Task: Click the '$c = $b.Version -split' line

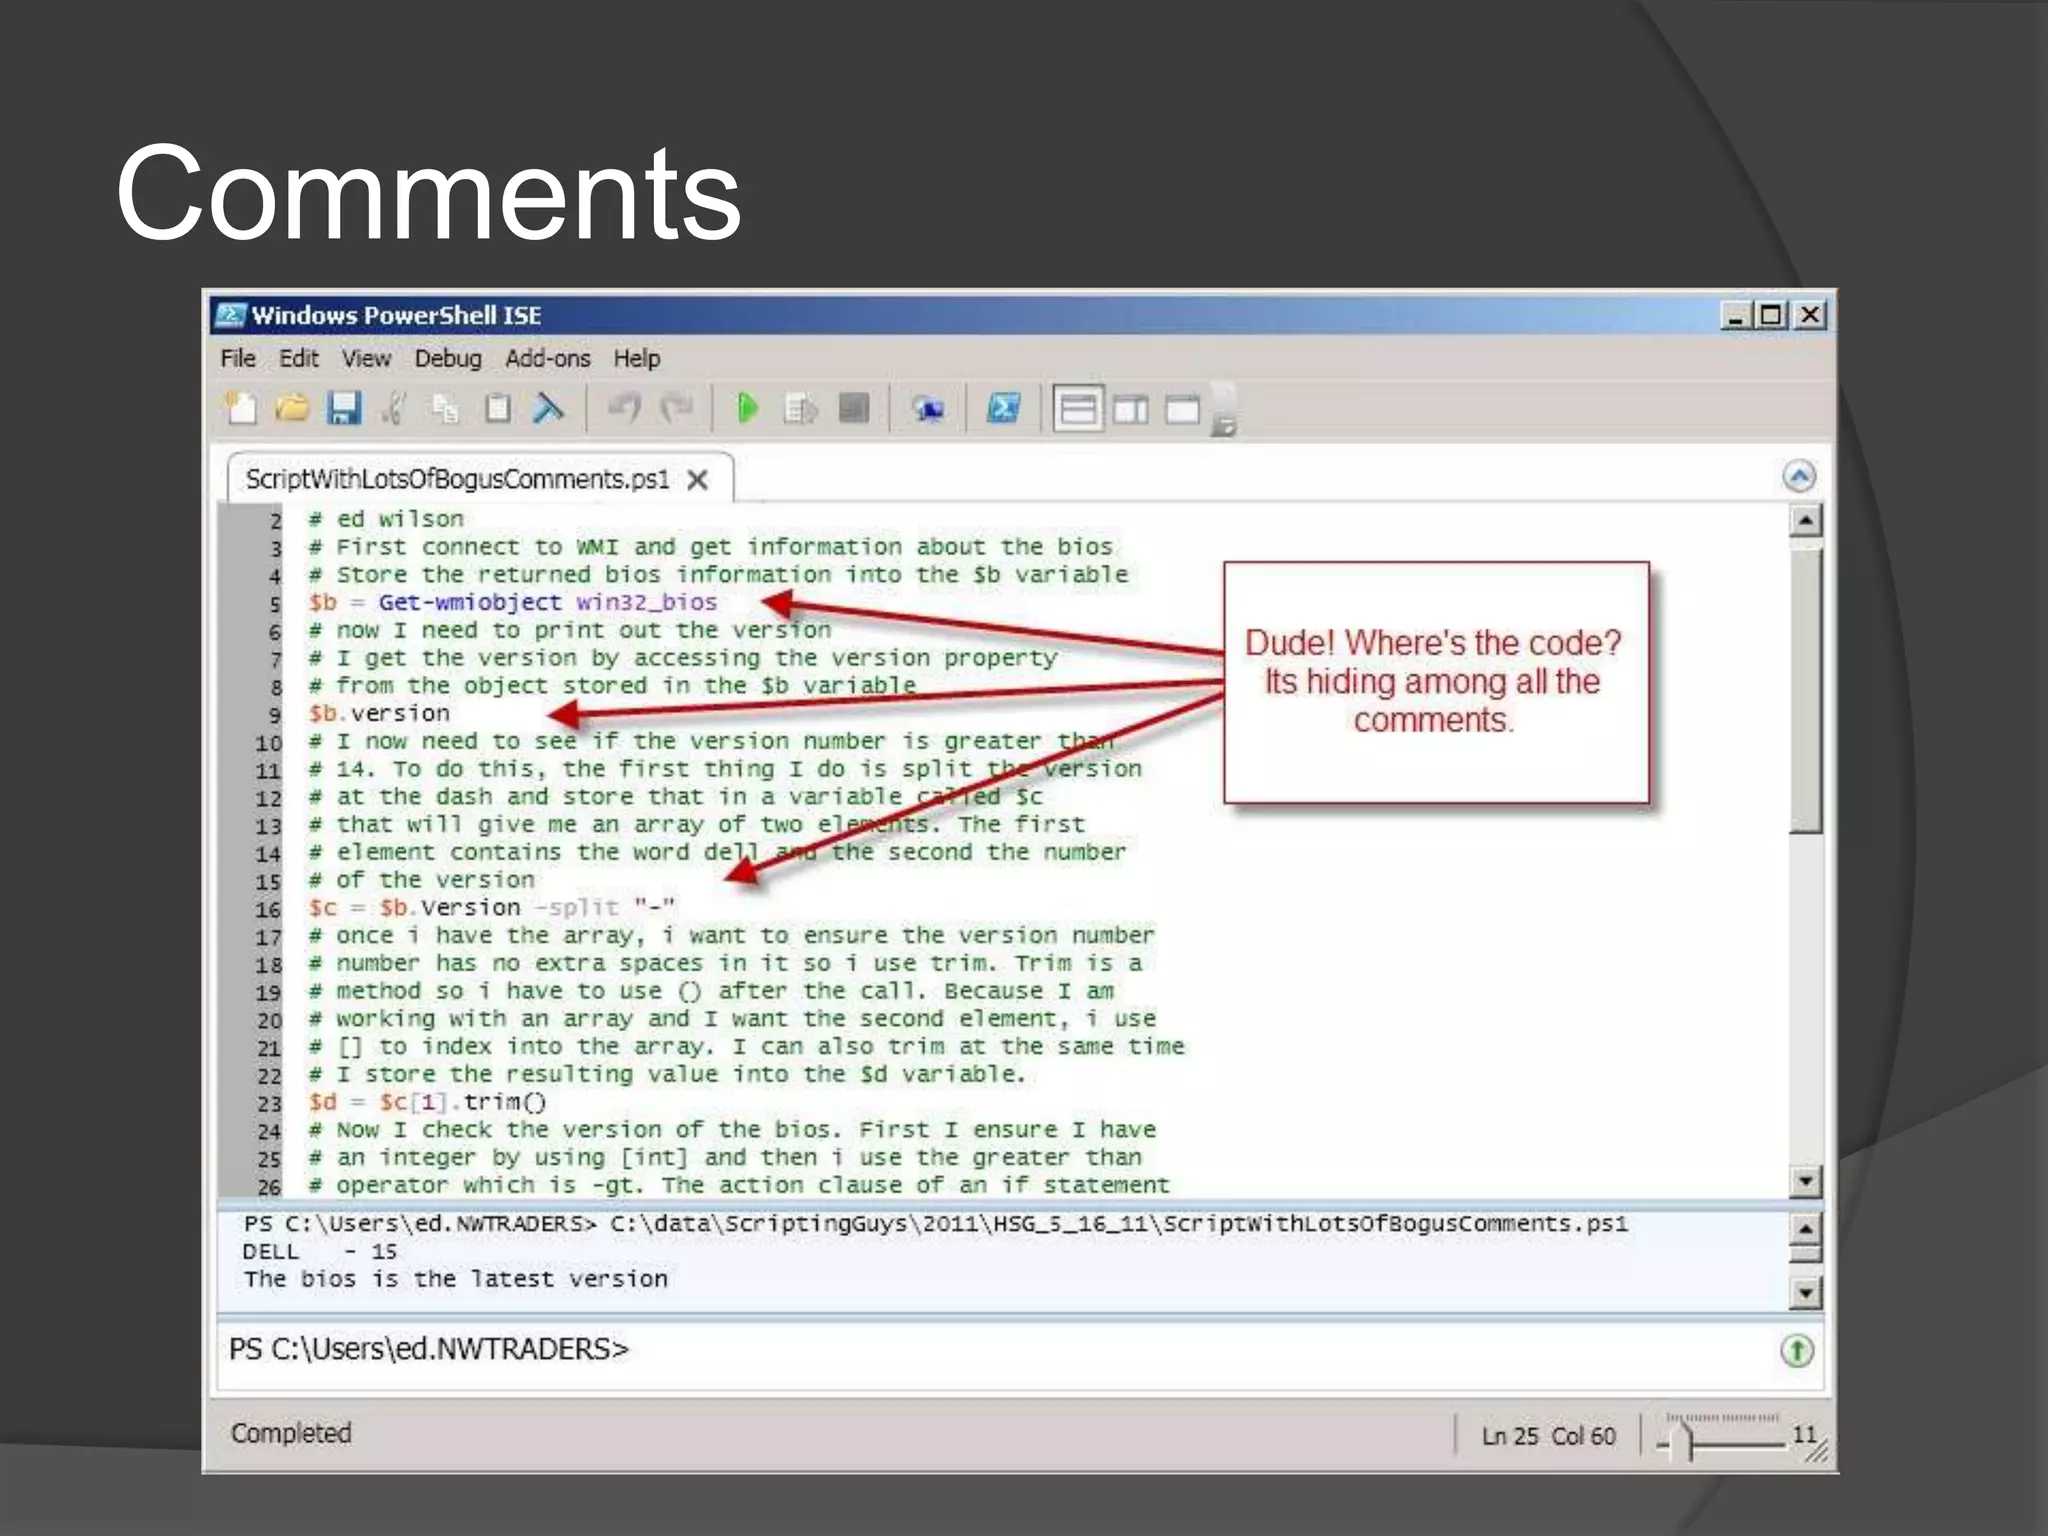Action: pyautogui.click(x=492, y=908)
